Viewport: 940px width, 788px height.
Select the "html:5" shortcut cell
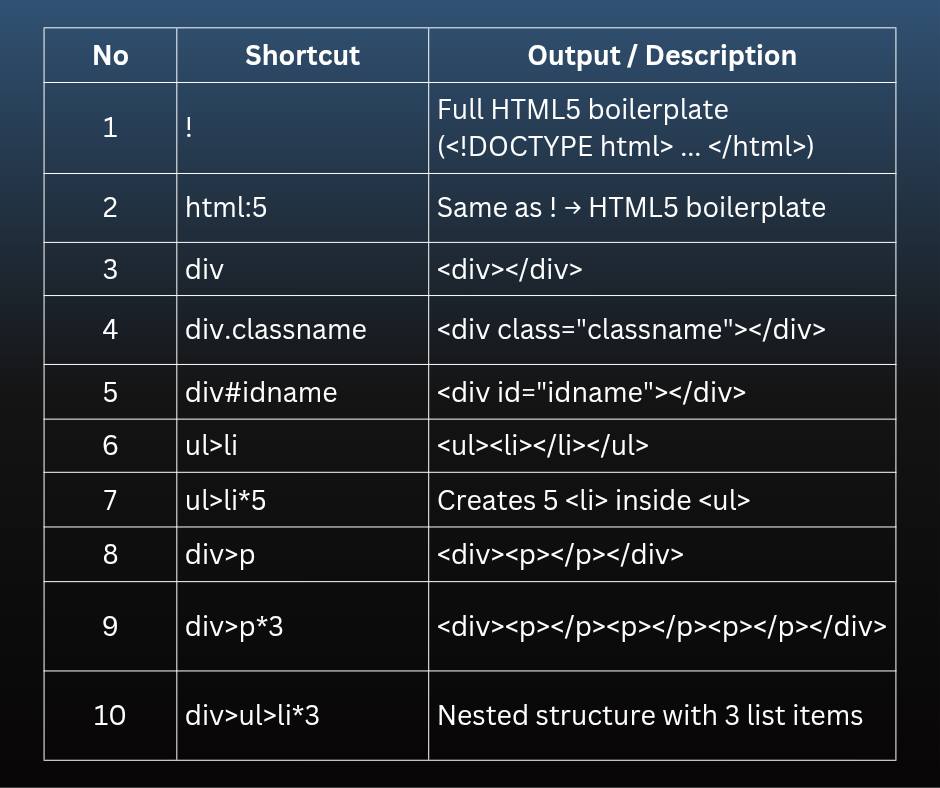click(302, 208)
